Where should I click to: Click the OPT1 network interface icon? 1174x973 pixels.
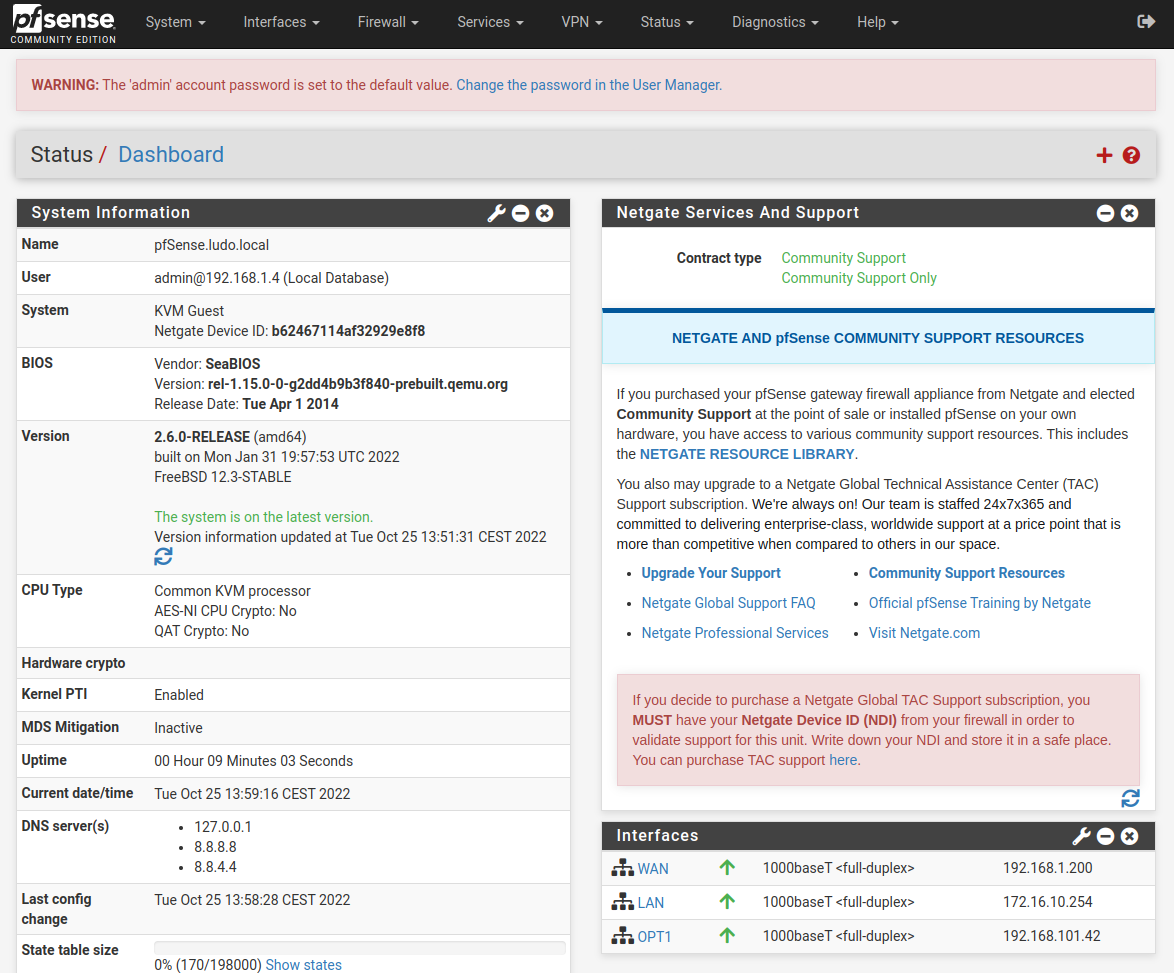click(622, 936)
